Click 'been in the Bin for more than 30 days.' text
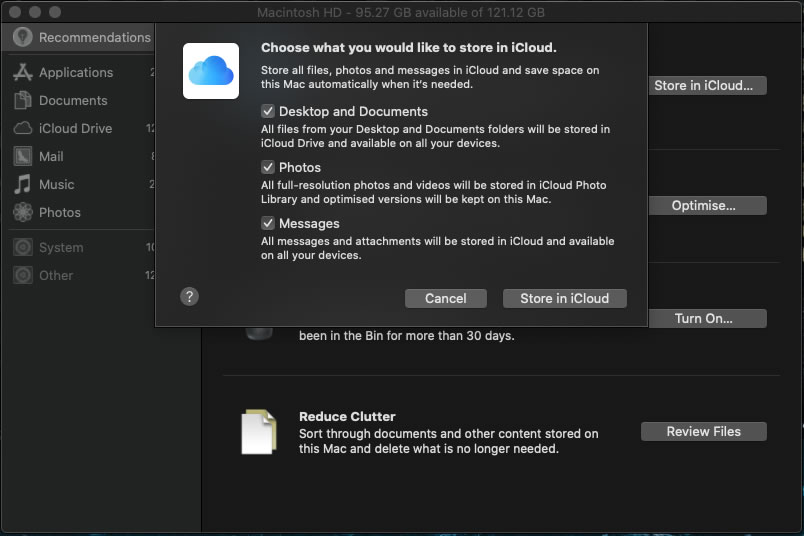804x536 pixels. coord(407,336)
